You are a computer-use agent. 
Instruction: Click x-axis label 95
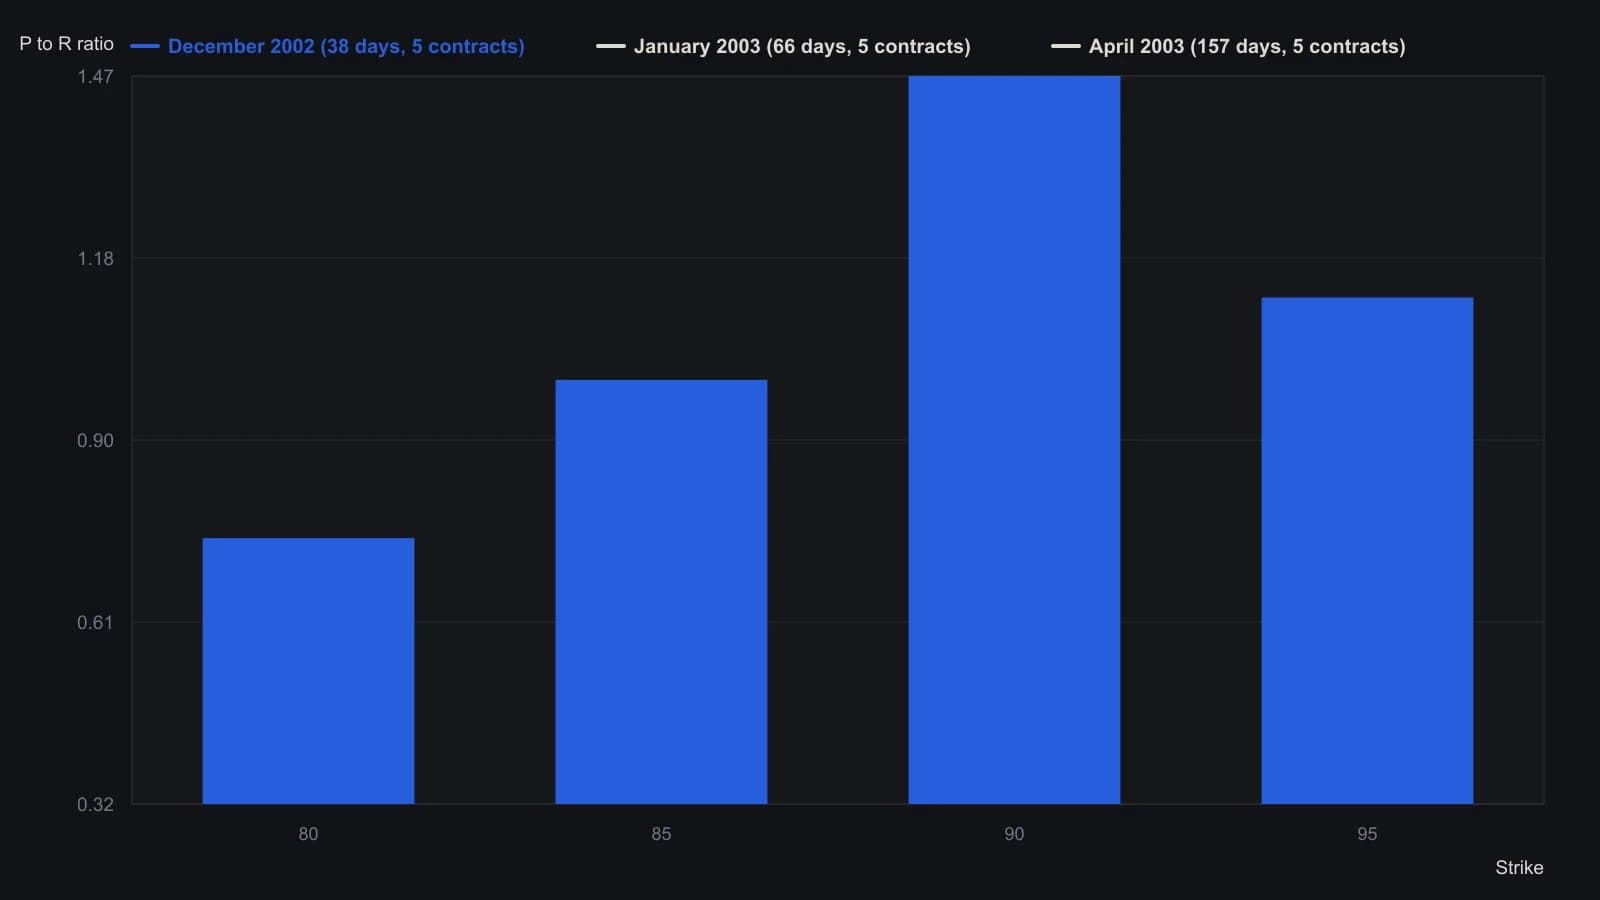coord(1367,834)
